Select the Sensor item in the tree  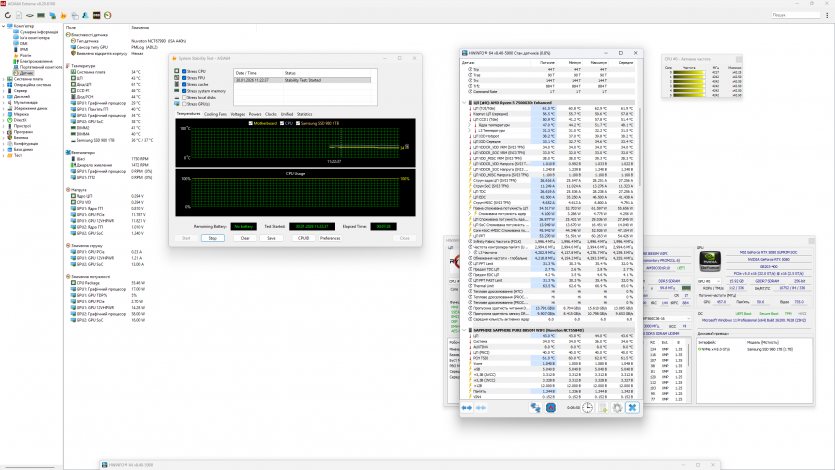point(26,73)
